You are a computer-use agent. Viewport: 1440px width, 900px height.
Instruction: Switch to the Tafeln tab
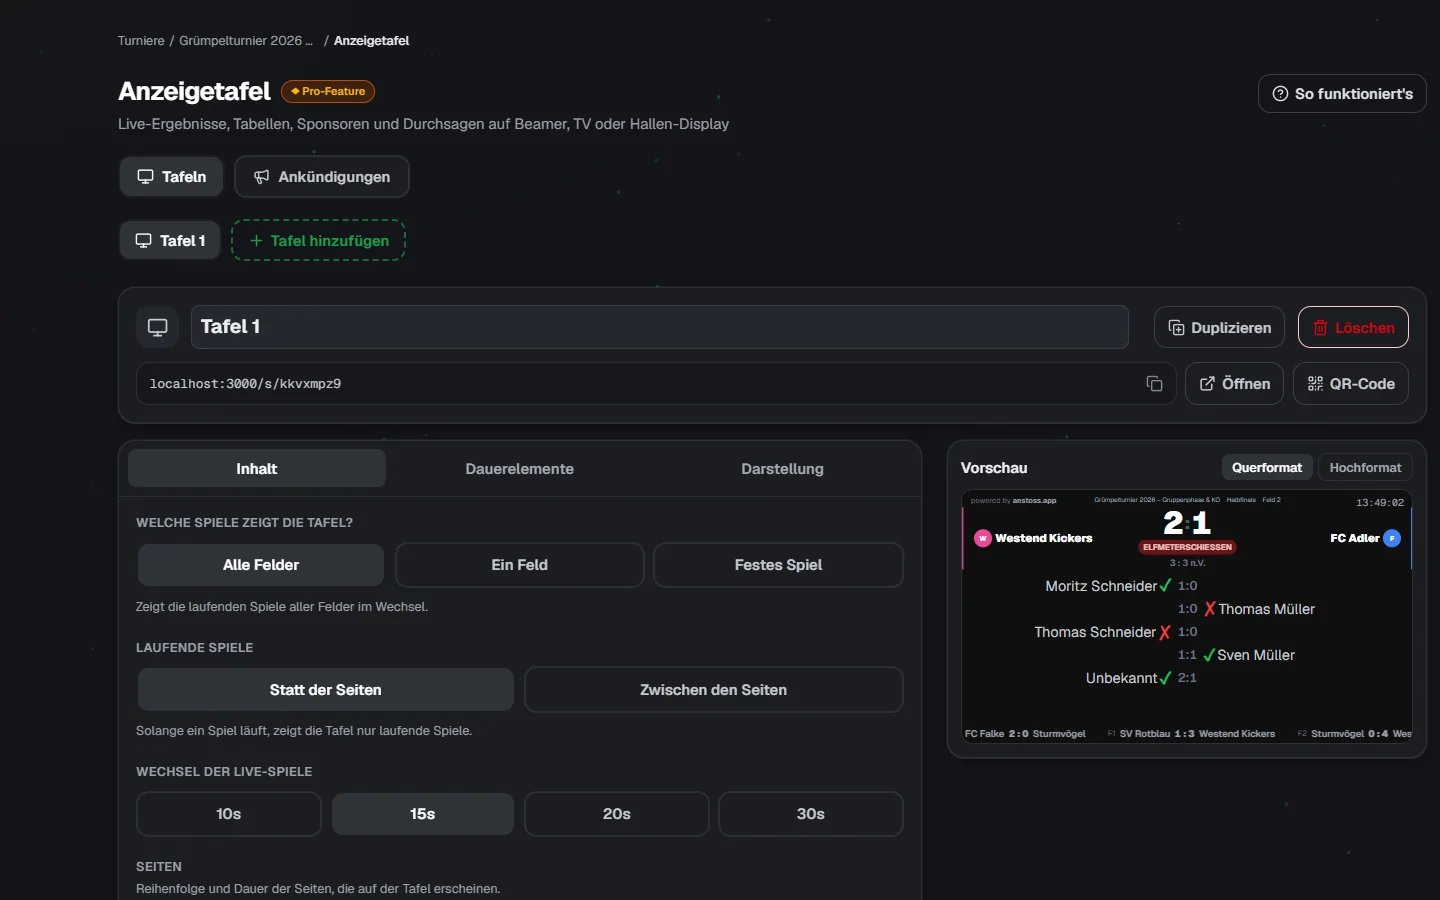click(x=172, y=177)
